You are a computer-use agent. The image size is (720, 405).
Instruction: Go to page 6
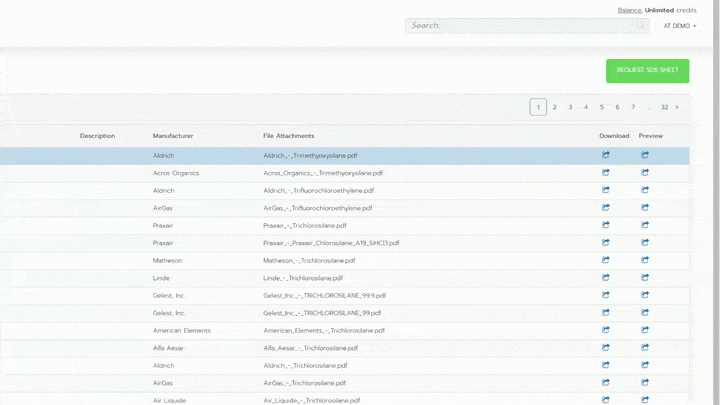tap(617, 107)
